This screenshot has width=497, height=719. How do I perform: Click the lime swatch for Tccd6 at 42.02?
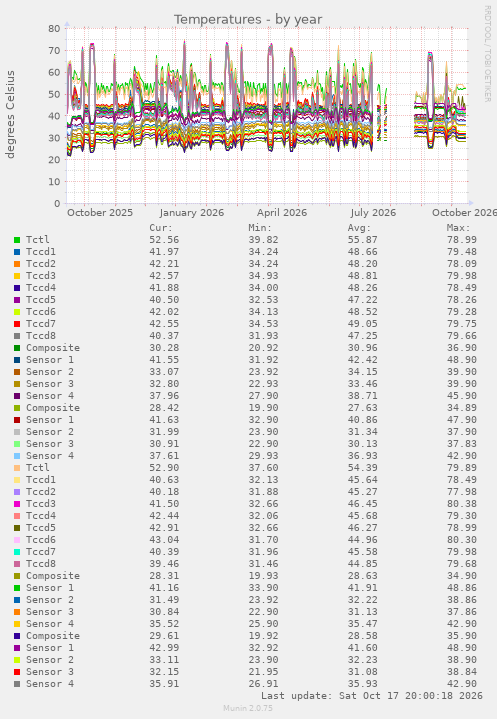[17, 312]
